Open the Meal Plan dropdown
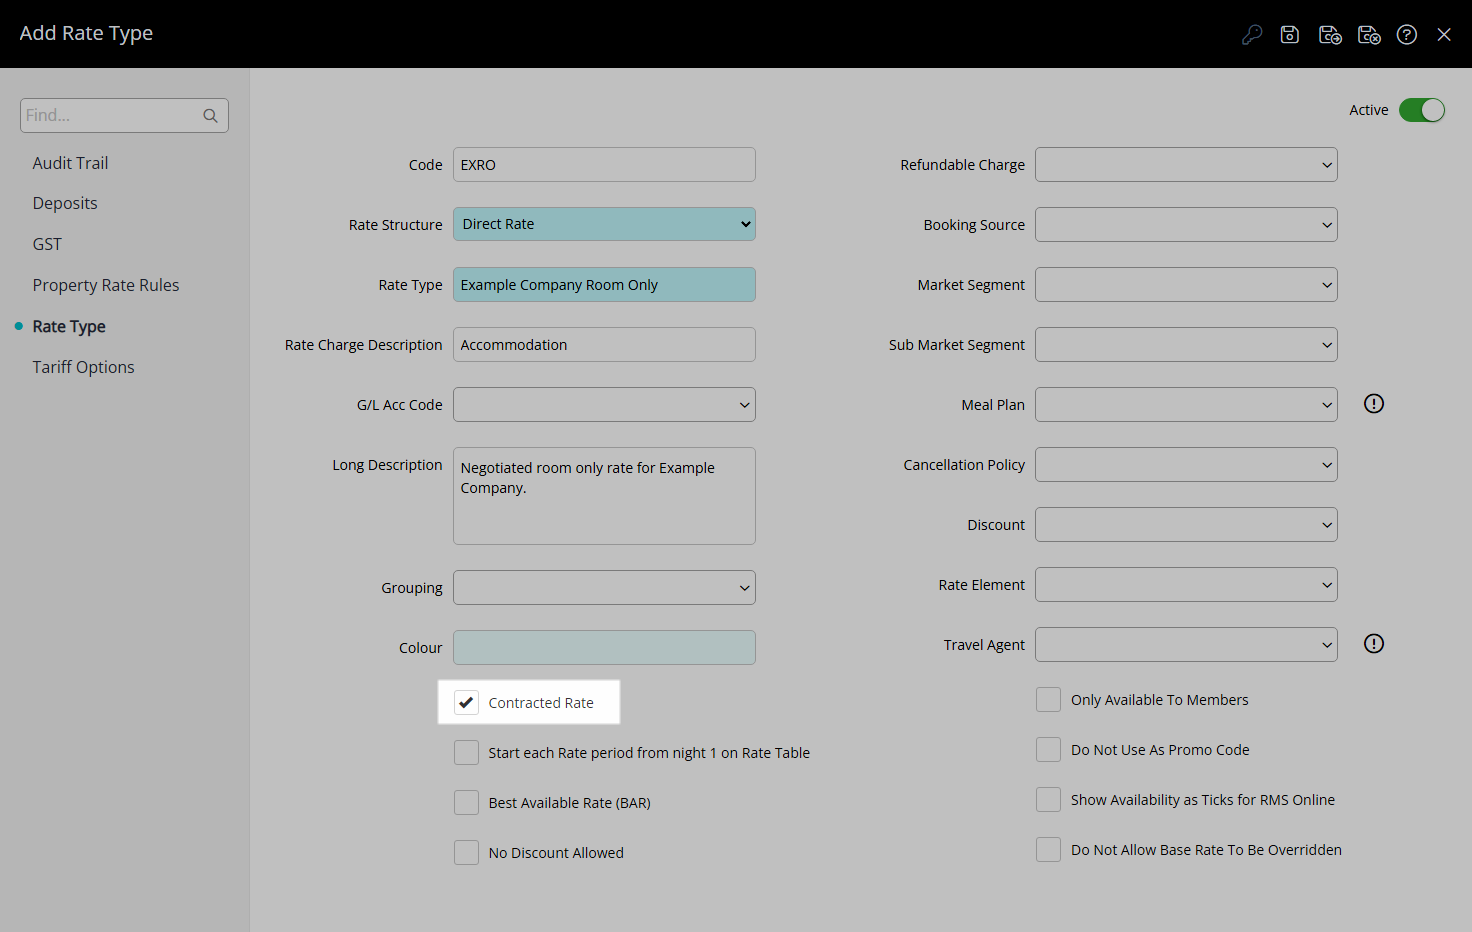 [1186, 405]
